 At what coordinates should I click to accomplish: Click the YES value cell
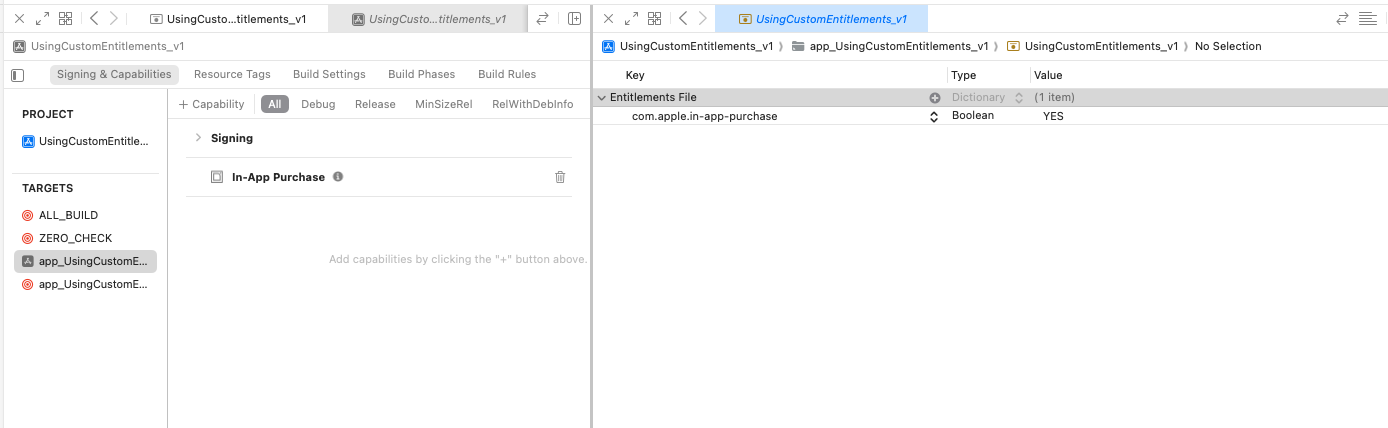click(1053, 116)
